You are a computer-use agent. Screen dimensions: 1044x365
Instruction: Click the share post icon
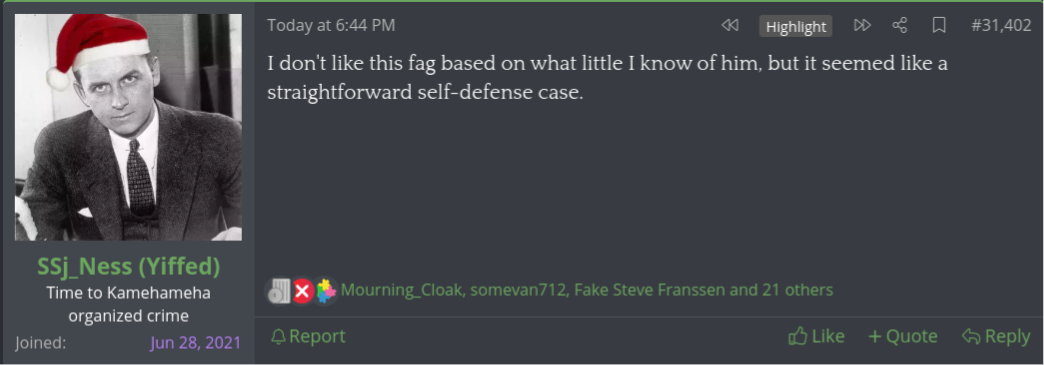point(900,26)
